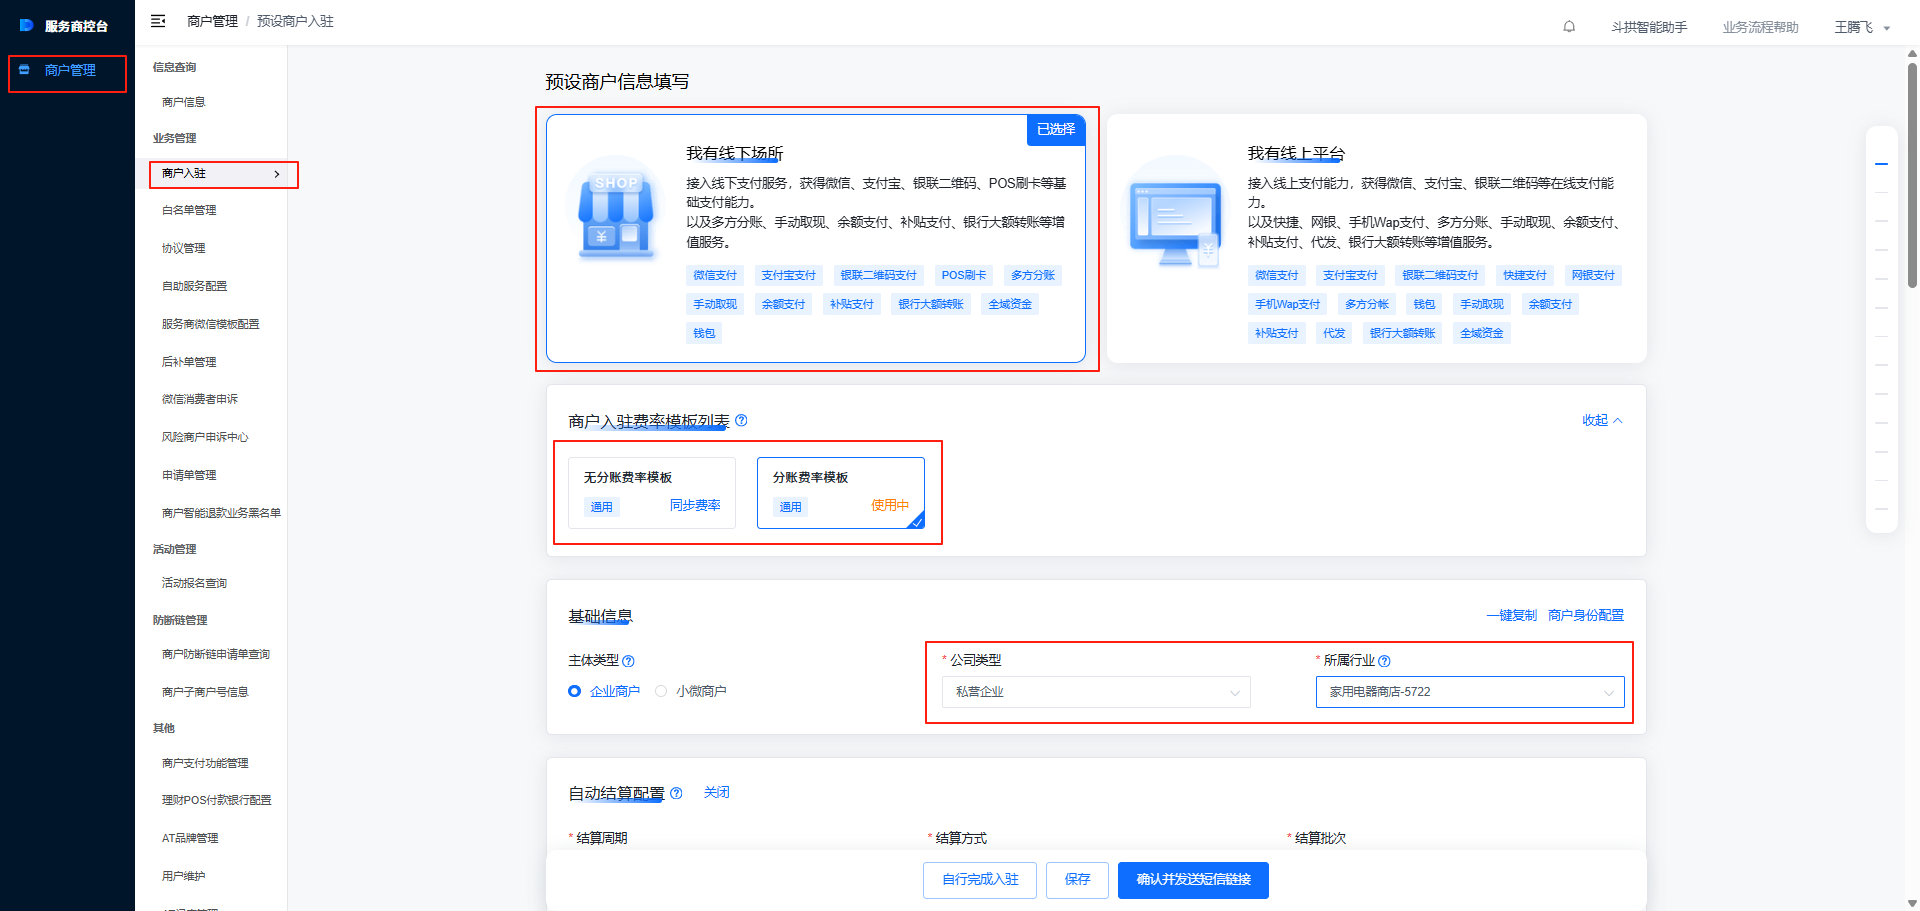Click the 保存 button

[x=1078, y=880]
